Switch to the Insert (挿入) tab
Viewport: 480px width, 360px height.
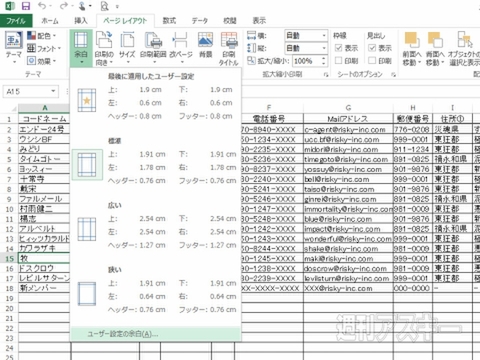(x=81, y=21)
